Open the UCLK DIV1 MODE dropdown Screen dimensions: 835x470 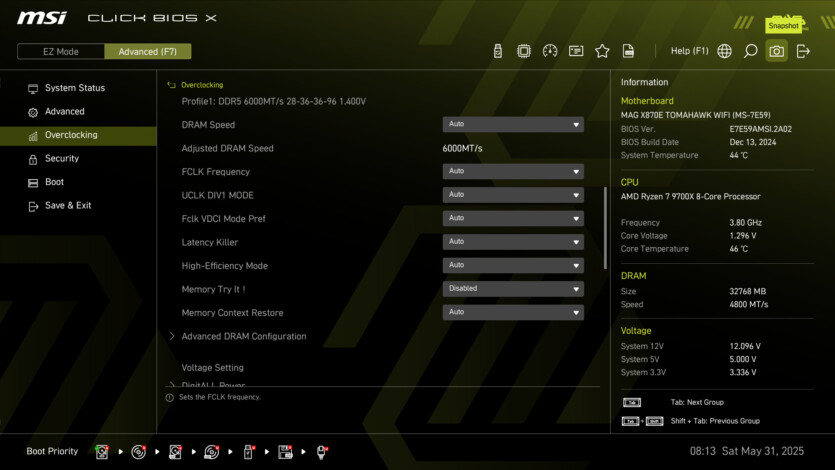[513, 195]
